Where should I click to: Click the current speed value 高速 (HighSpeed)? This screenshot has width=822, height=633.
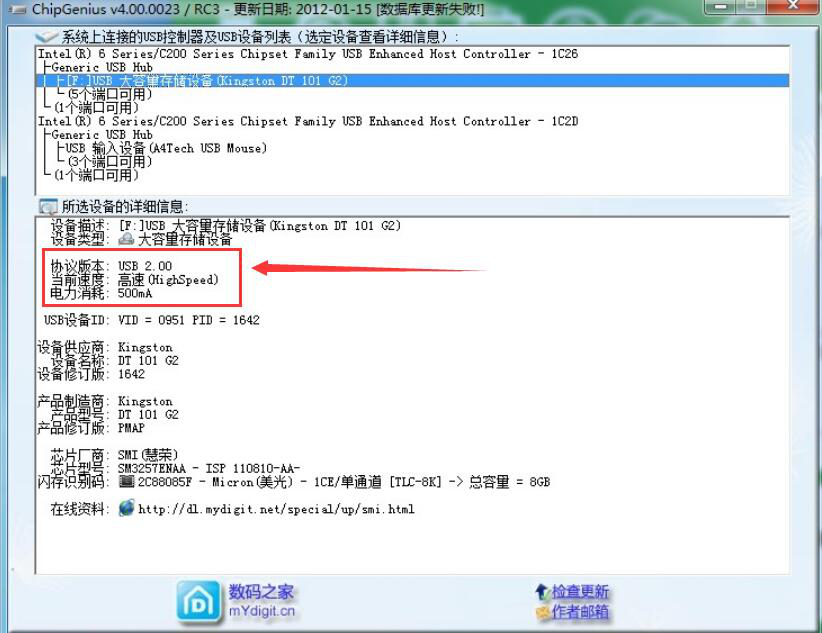(x=168, y=280)
